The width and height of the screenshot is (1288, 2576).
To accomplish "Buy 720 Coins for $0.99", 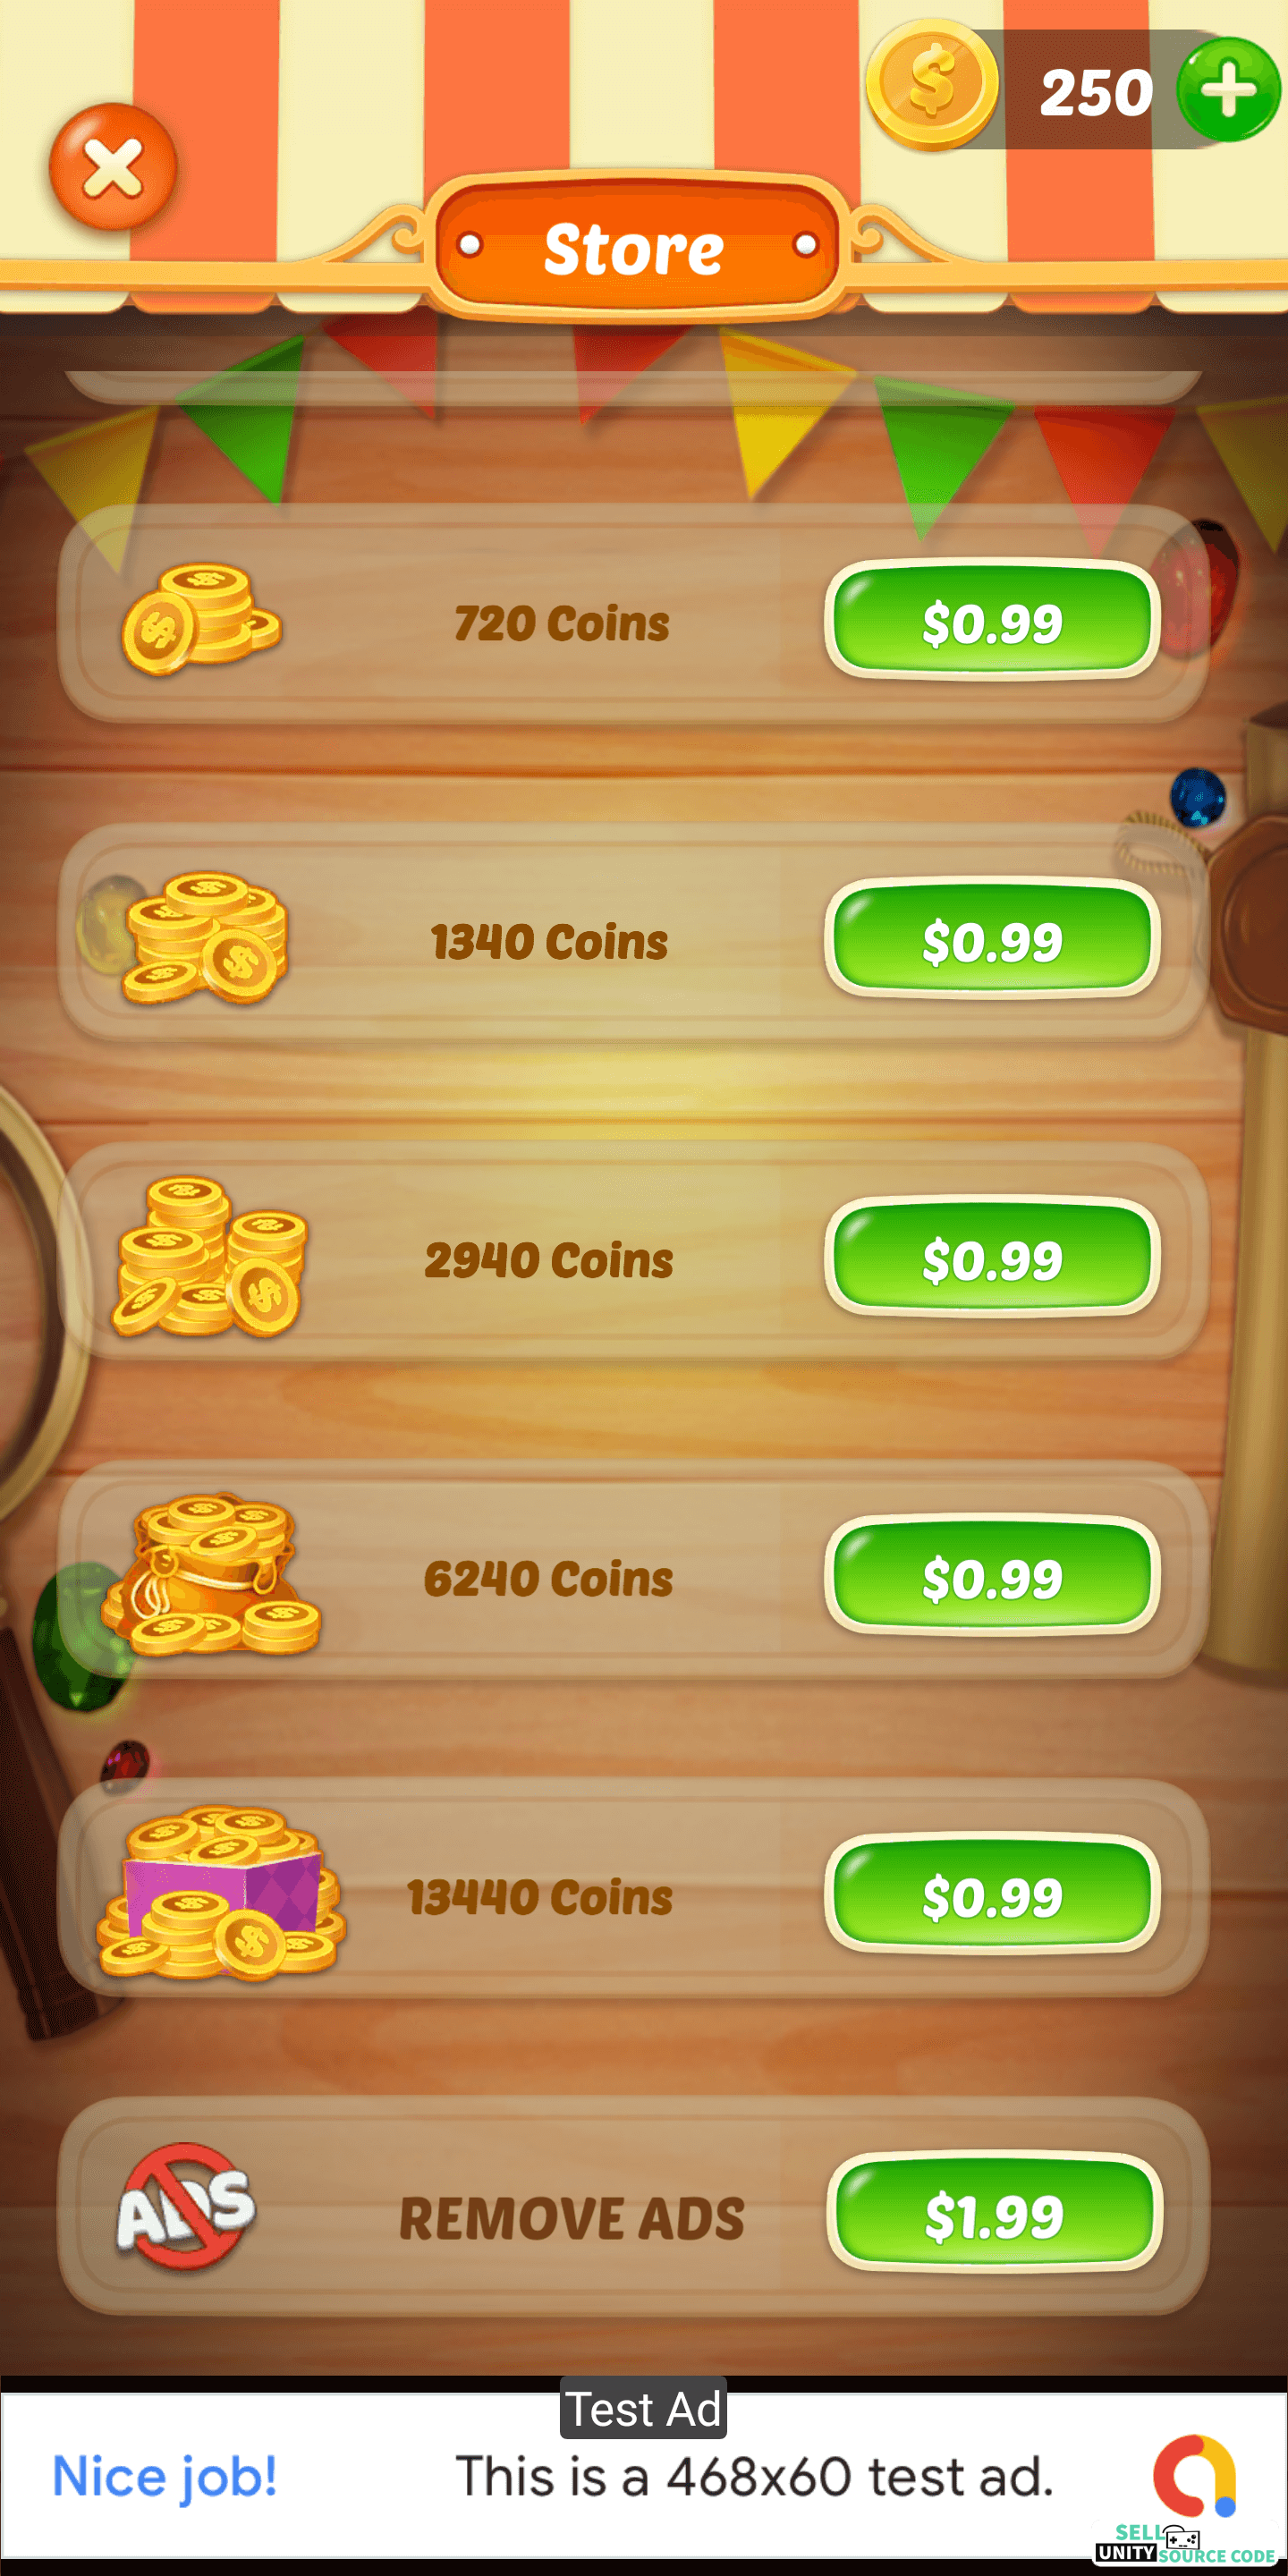I will tap(992, 621).
